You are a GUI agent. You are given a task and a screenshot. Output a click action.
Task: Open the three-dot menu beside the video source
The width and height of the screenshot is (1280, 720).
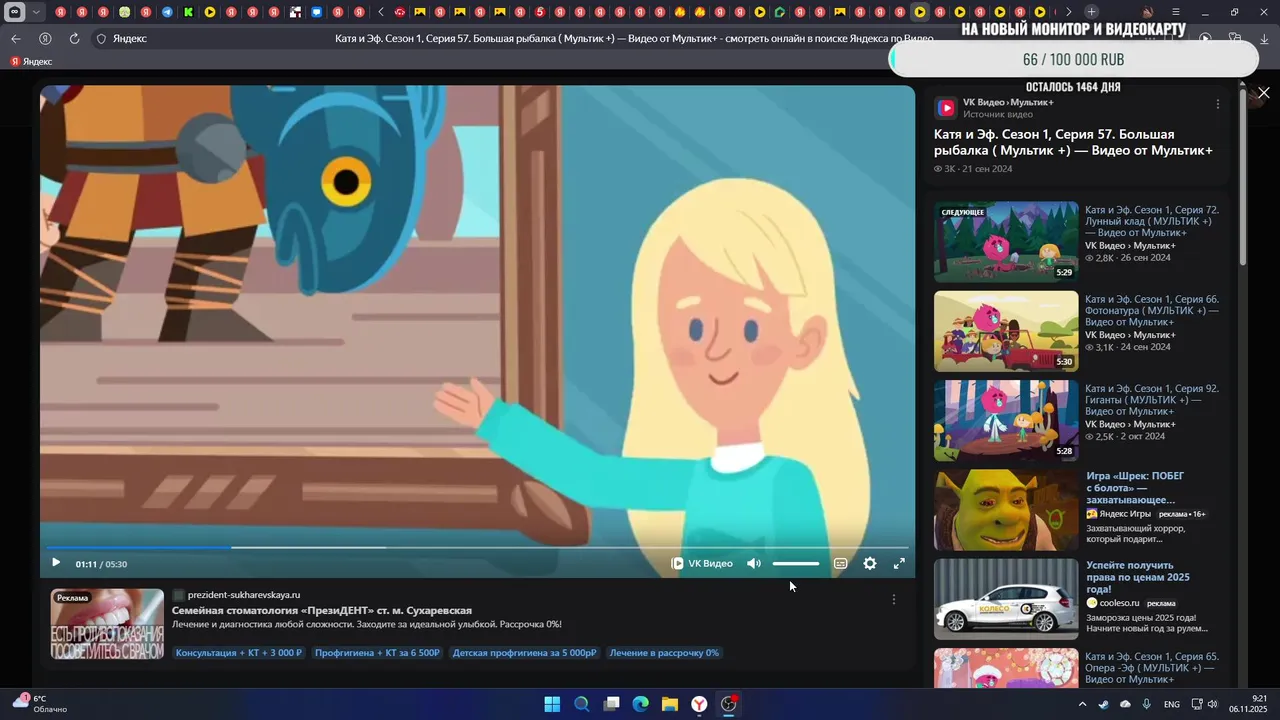point(1217,104)
